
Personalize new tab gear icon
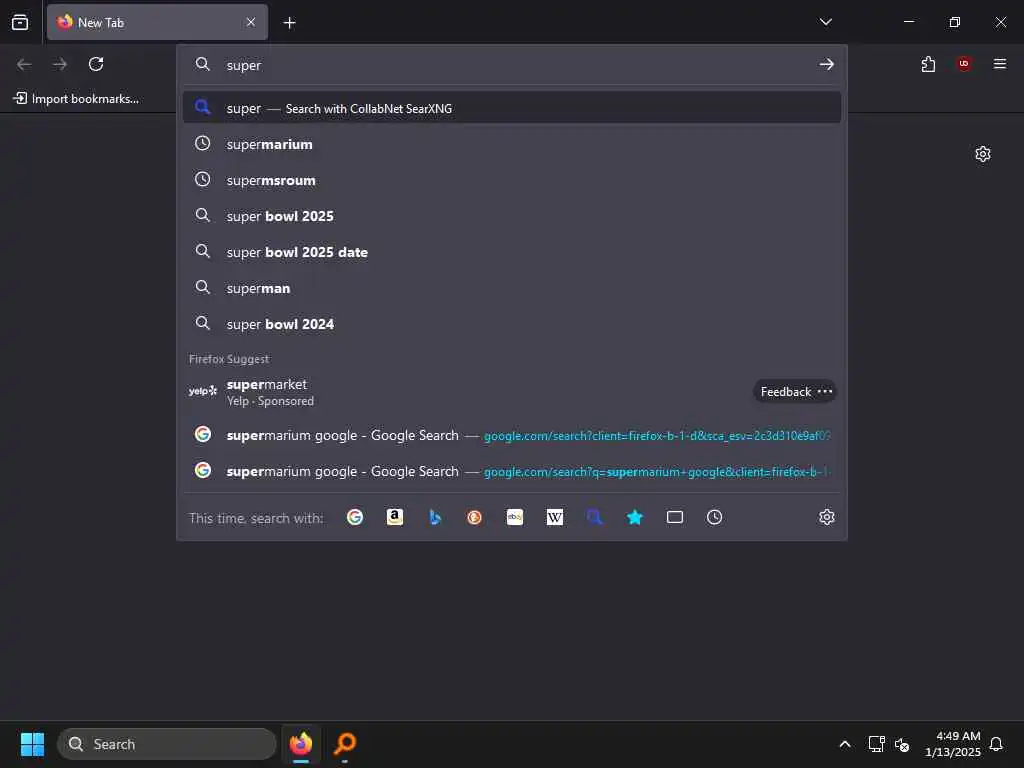[983, 154]
